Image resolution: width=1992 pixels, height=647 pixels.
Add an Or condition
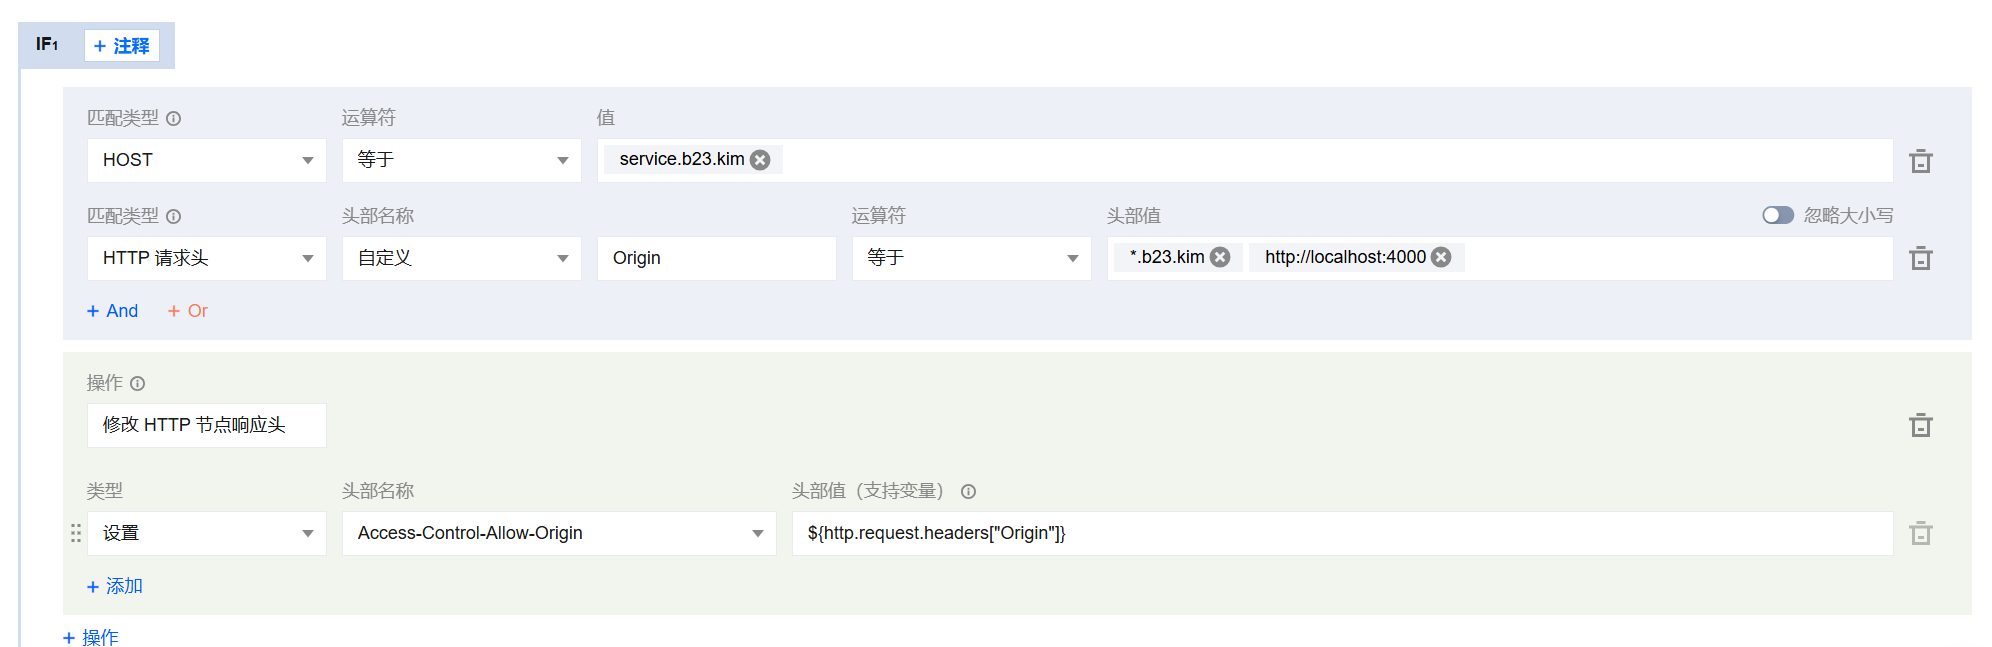pos(188,311)
